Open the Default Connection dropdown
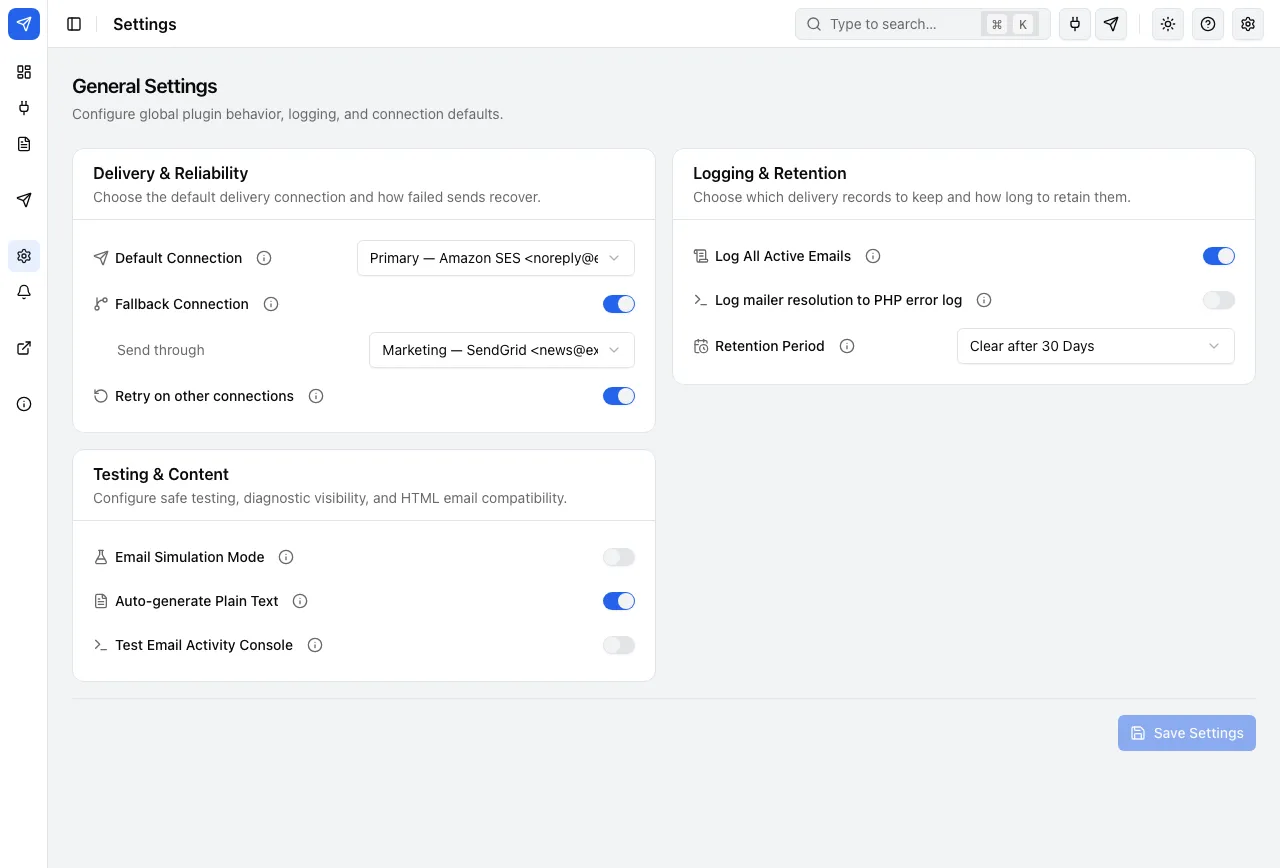The image size is (1280, 868). point(496,258)
